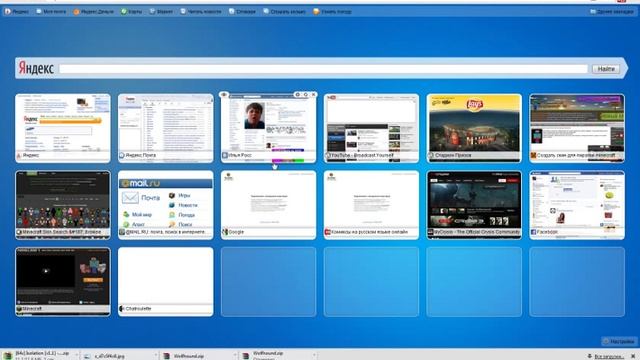This screenshot has width=640, height=360.
Task: Remove the hovered thumbnail with X icon
Action: click(313, 95)
